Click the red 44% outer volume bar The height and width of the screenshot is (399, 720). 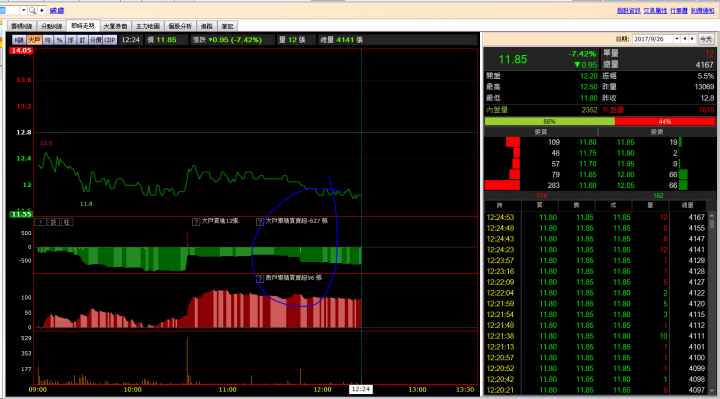[x=665, y=121]
